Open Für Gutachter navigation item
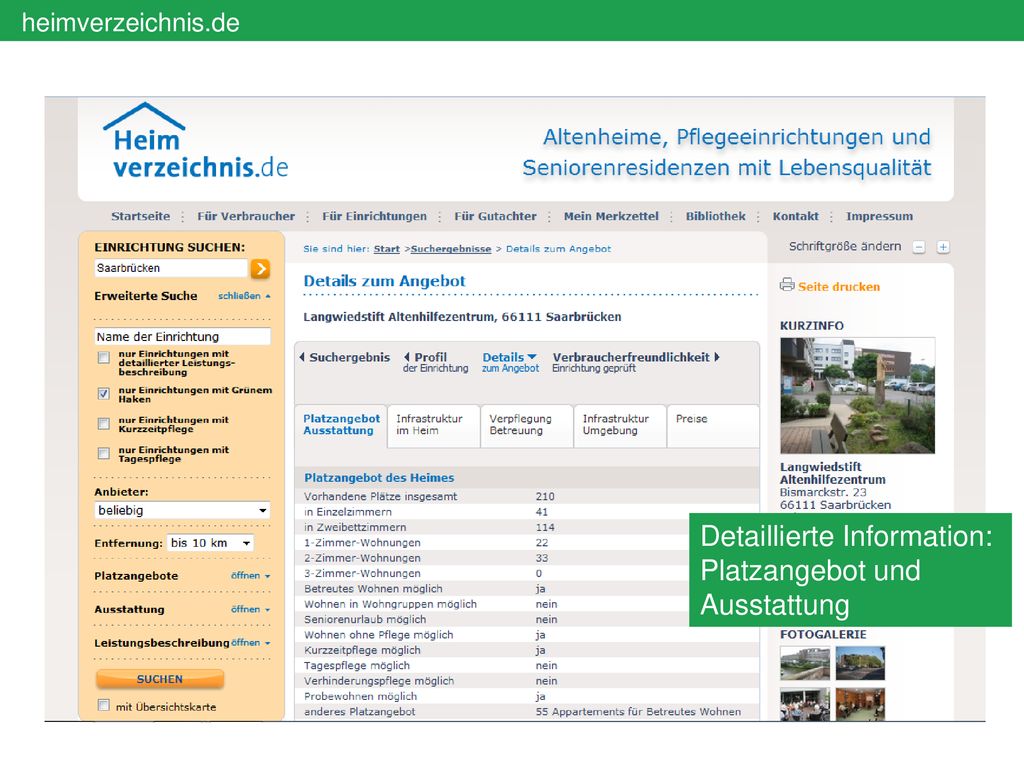The height and width of the screenshot is (768, 1024). point(495,216)
